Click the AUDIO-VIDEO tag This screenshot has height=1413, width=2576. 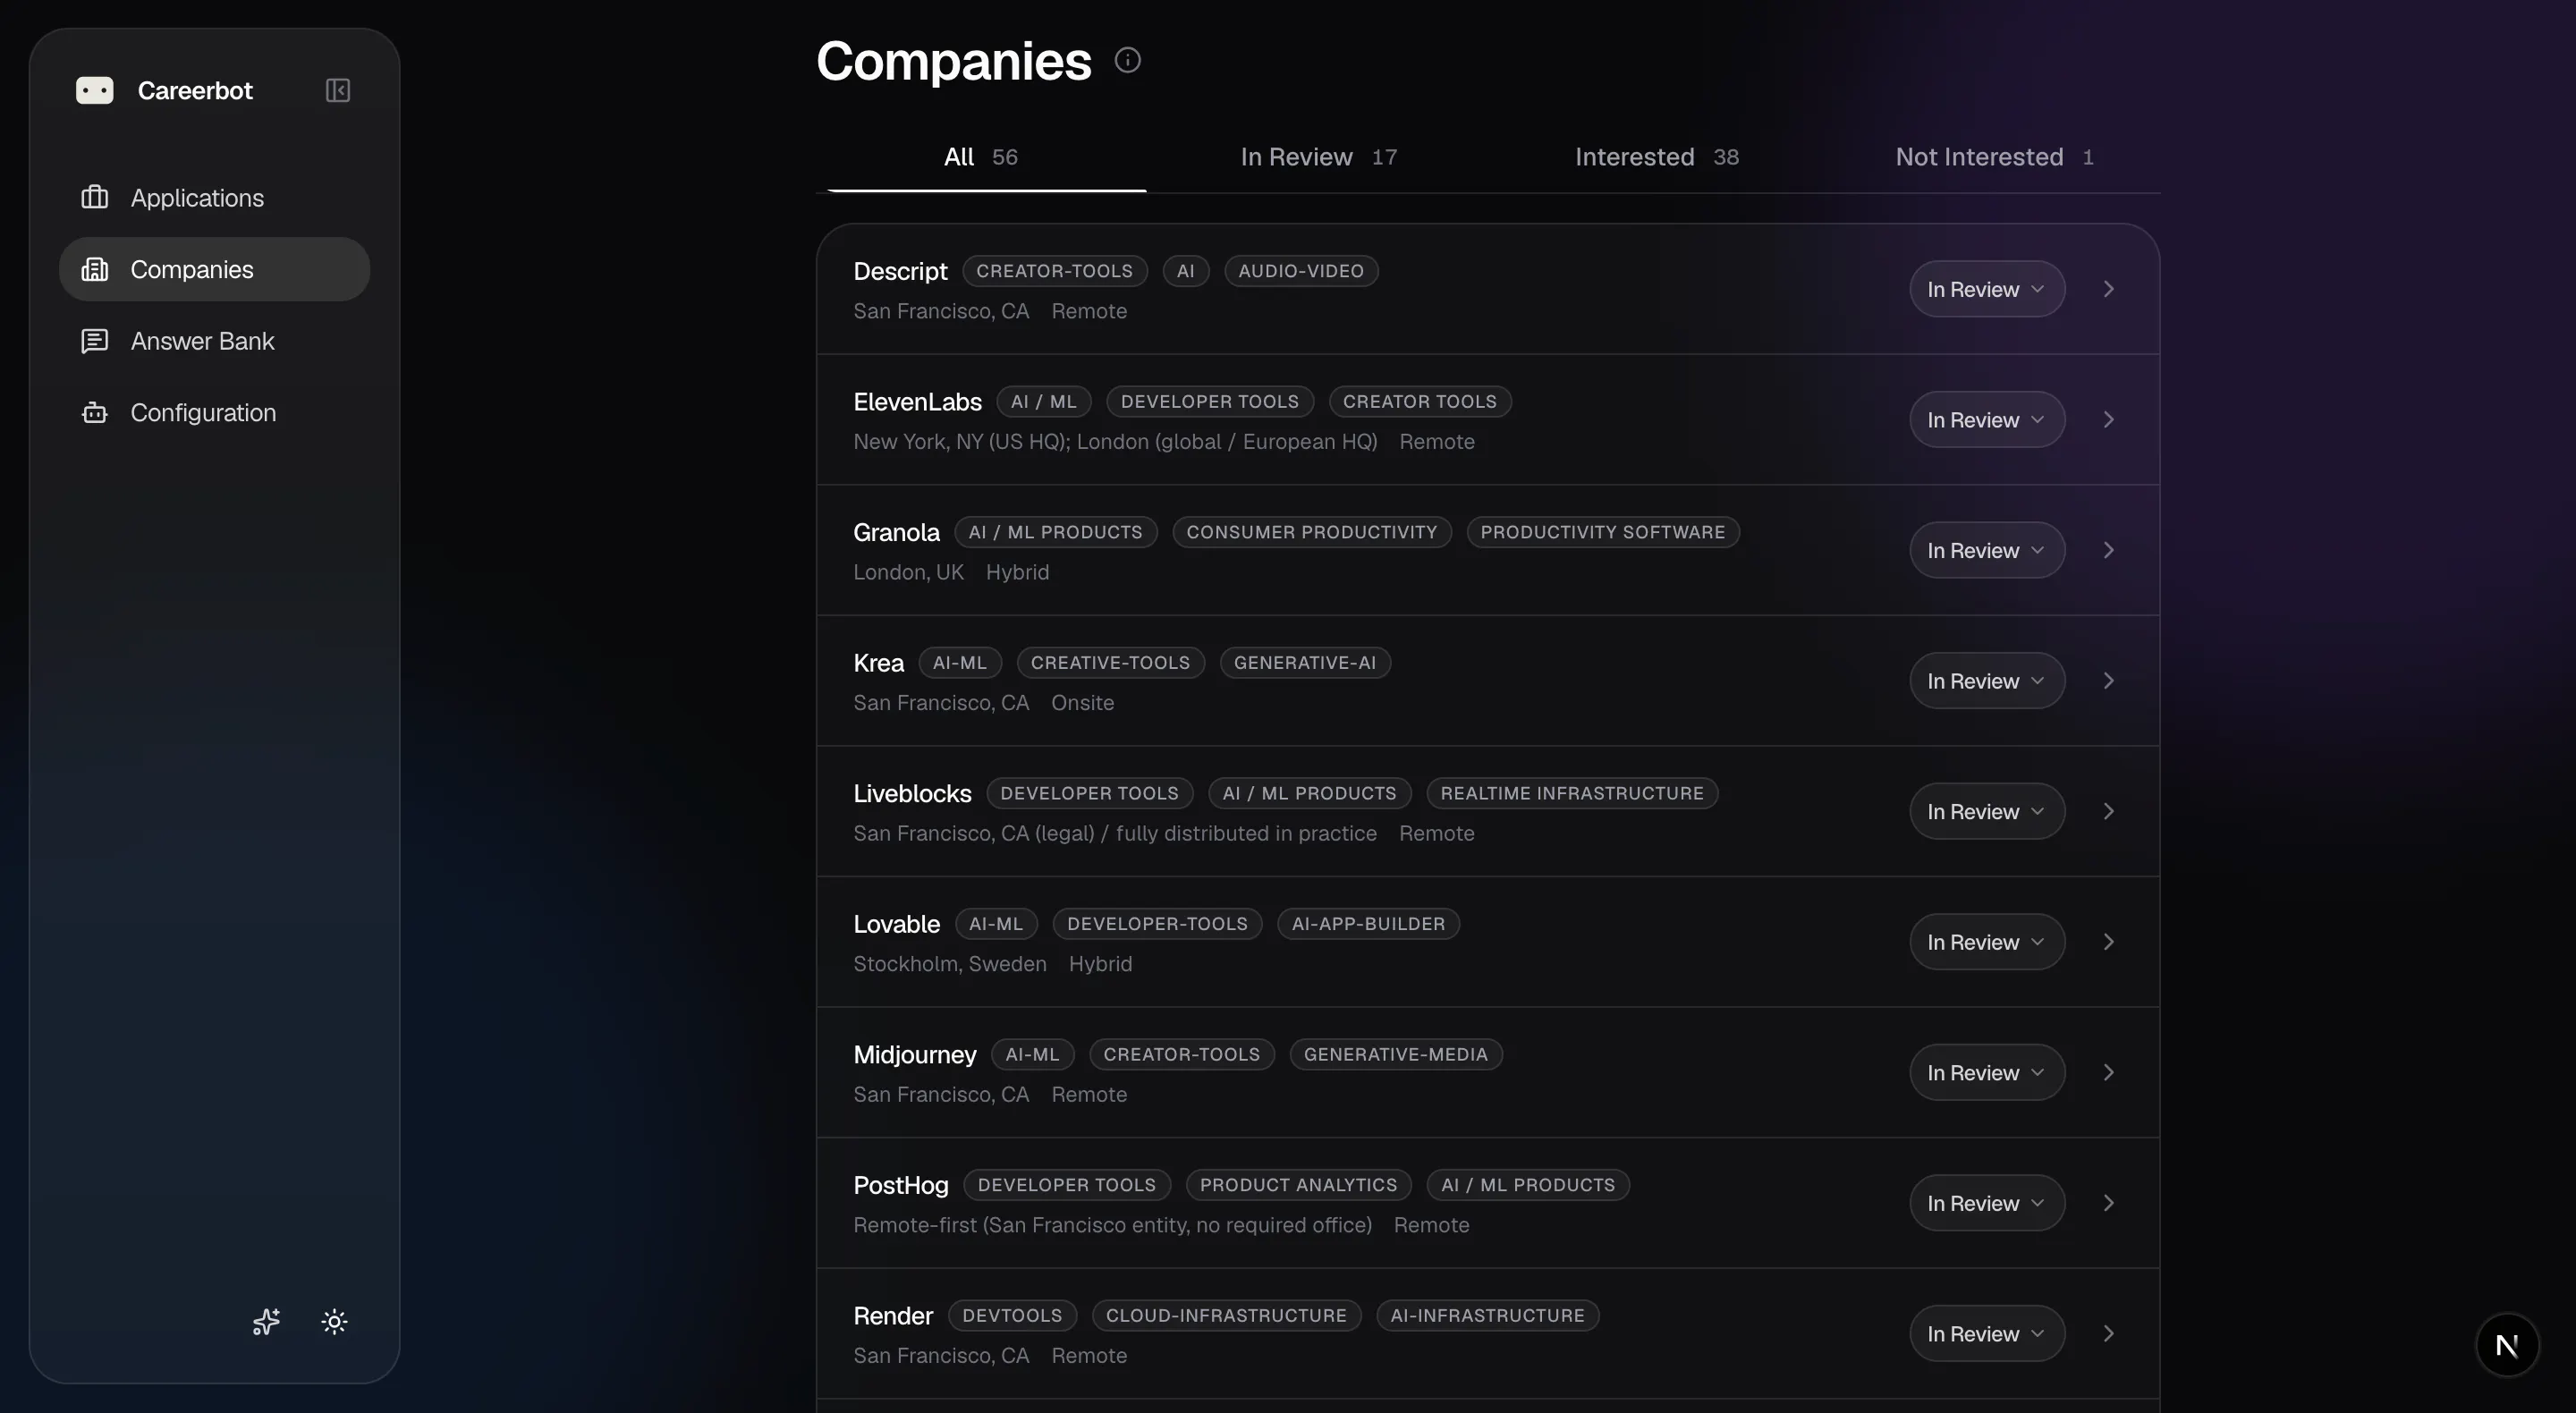point(1301,271)
